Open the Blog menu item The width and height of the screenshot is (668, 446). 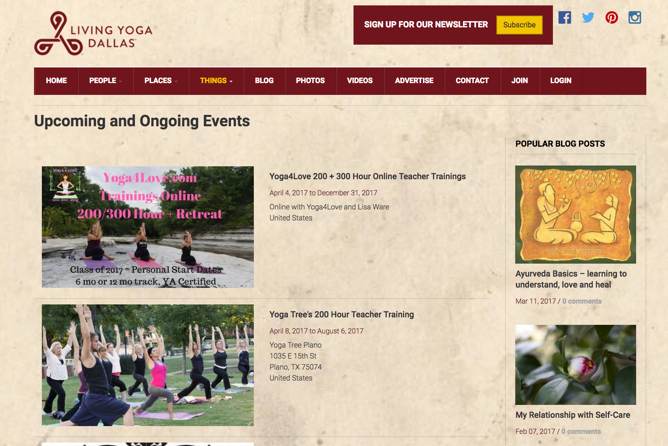[x=264, y=81]
